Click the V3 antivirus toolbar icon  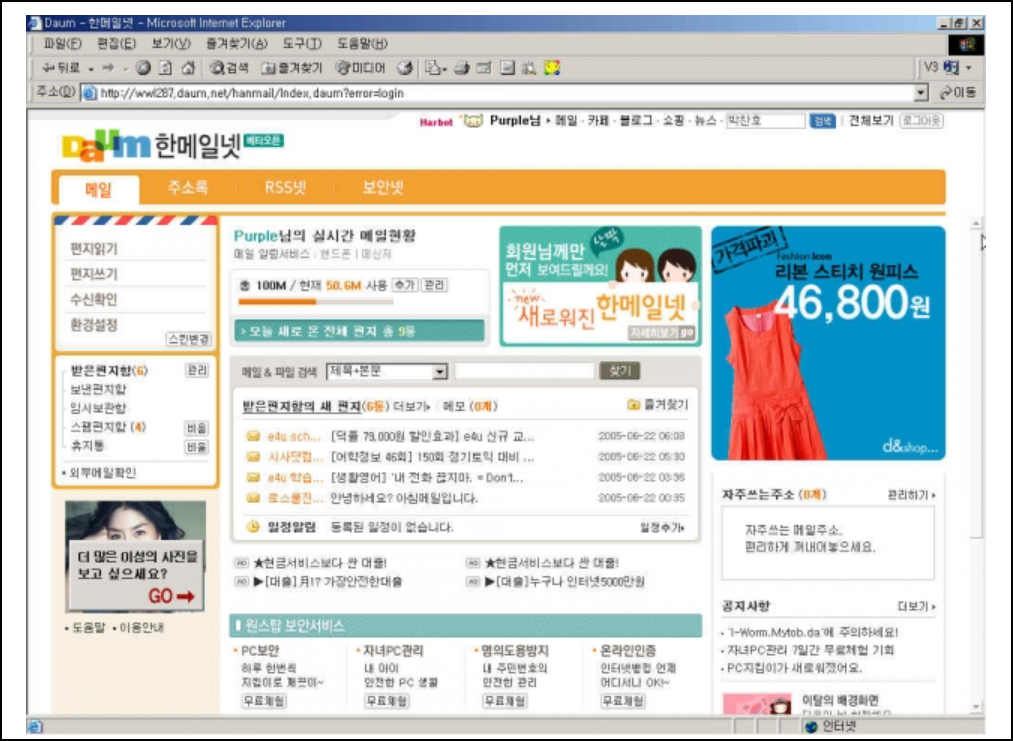click(950, 67)
